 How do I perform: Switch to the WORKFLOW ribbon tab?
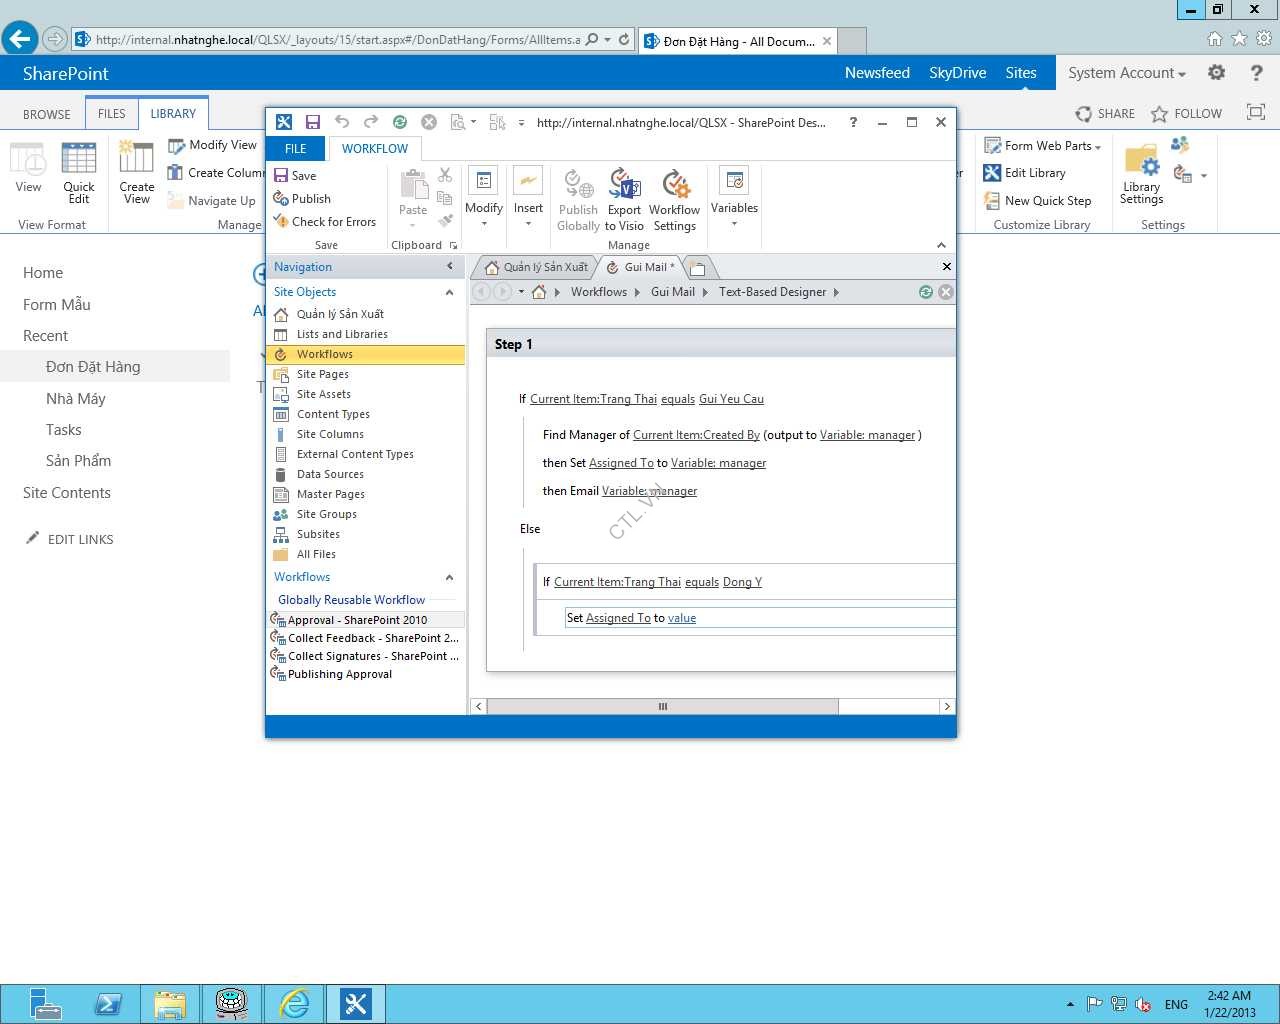click(x=375, y=149)
